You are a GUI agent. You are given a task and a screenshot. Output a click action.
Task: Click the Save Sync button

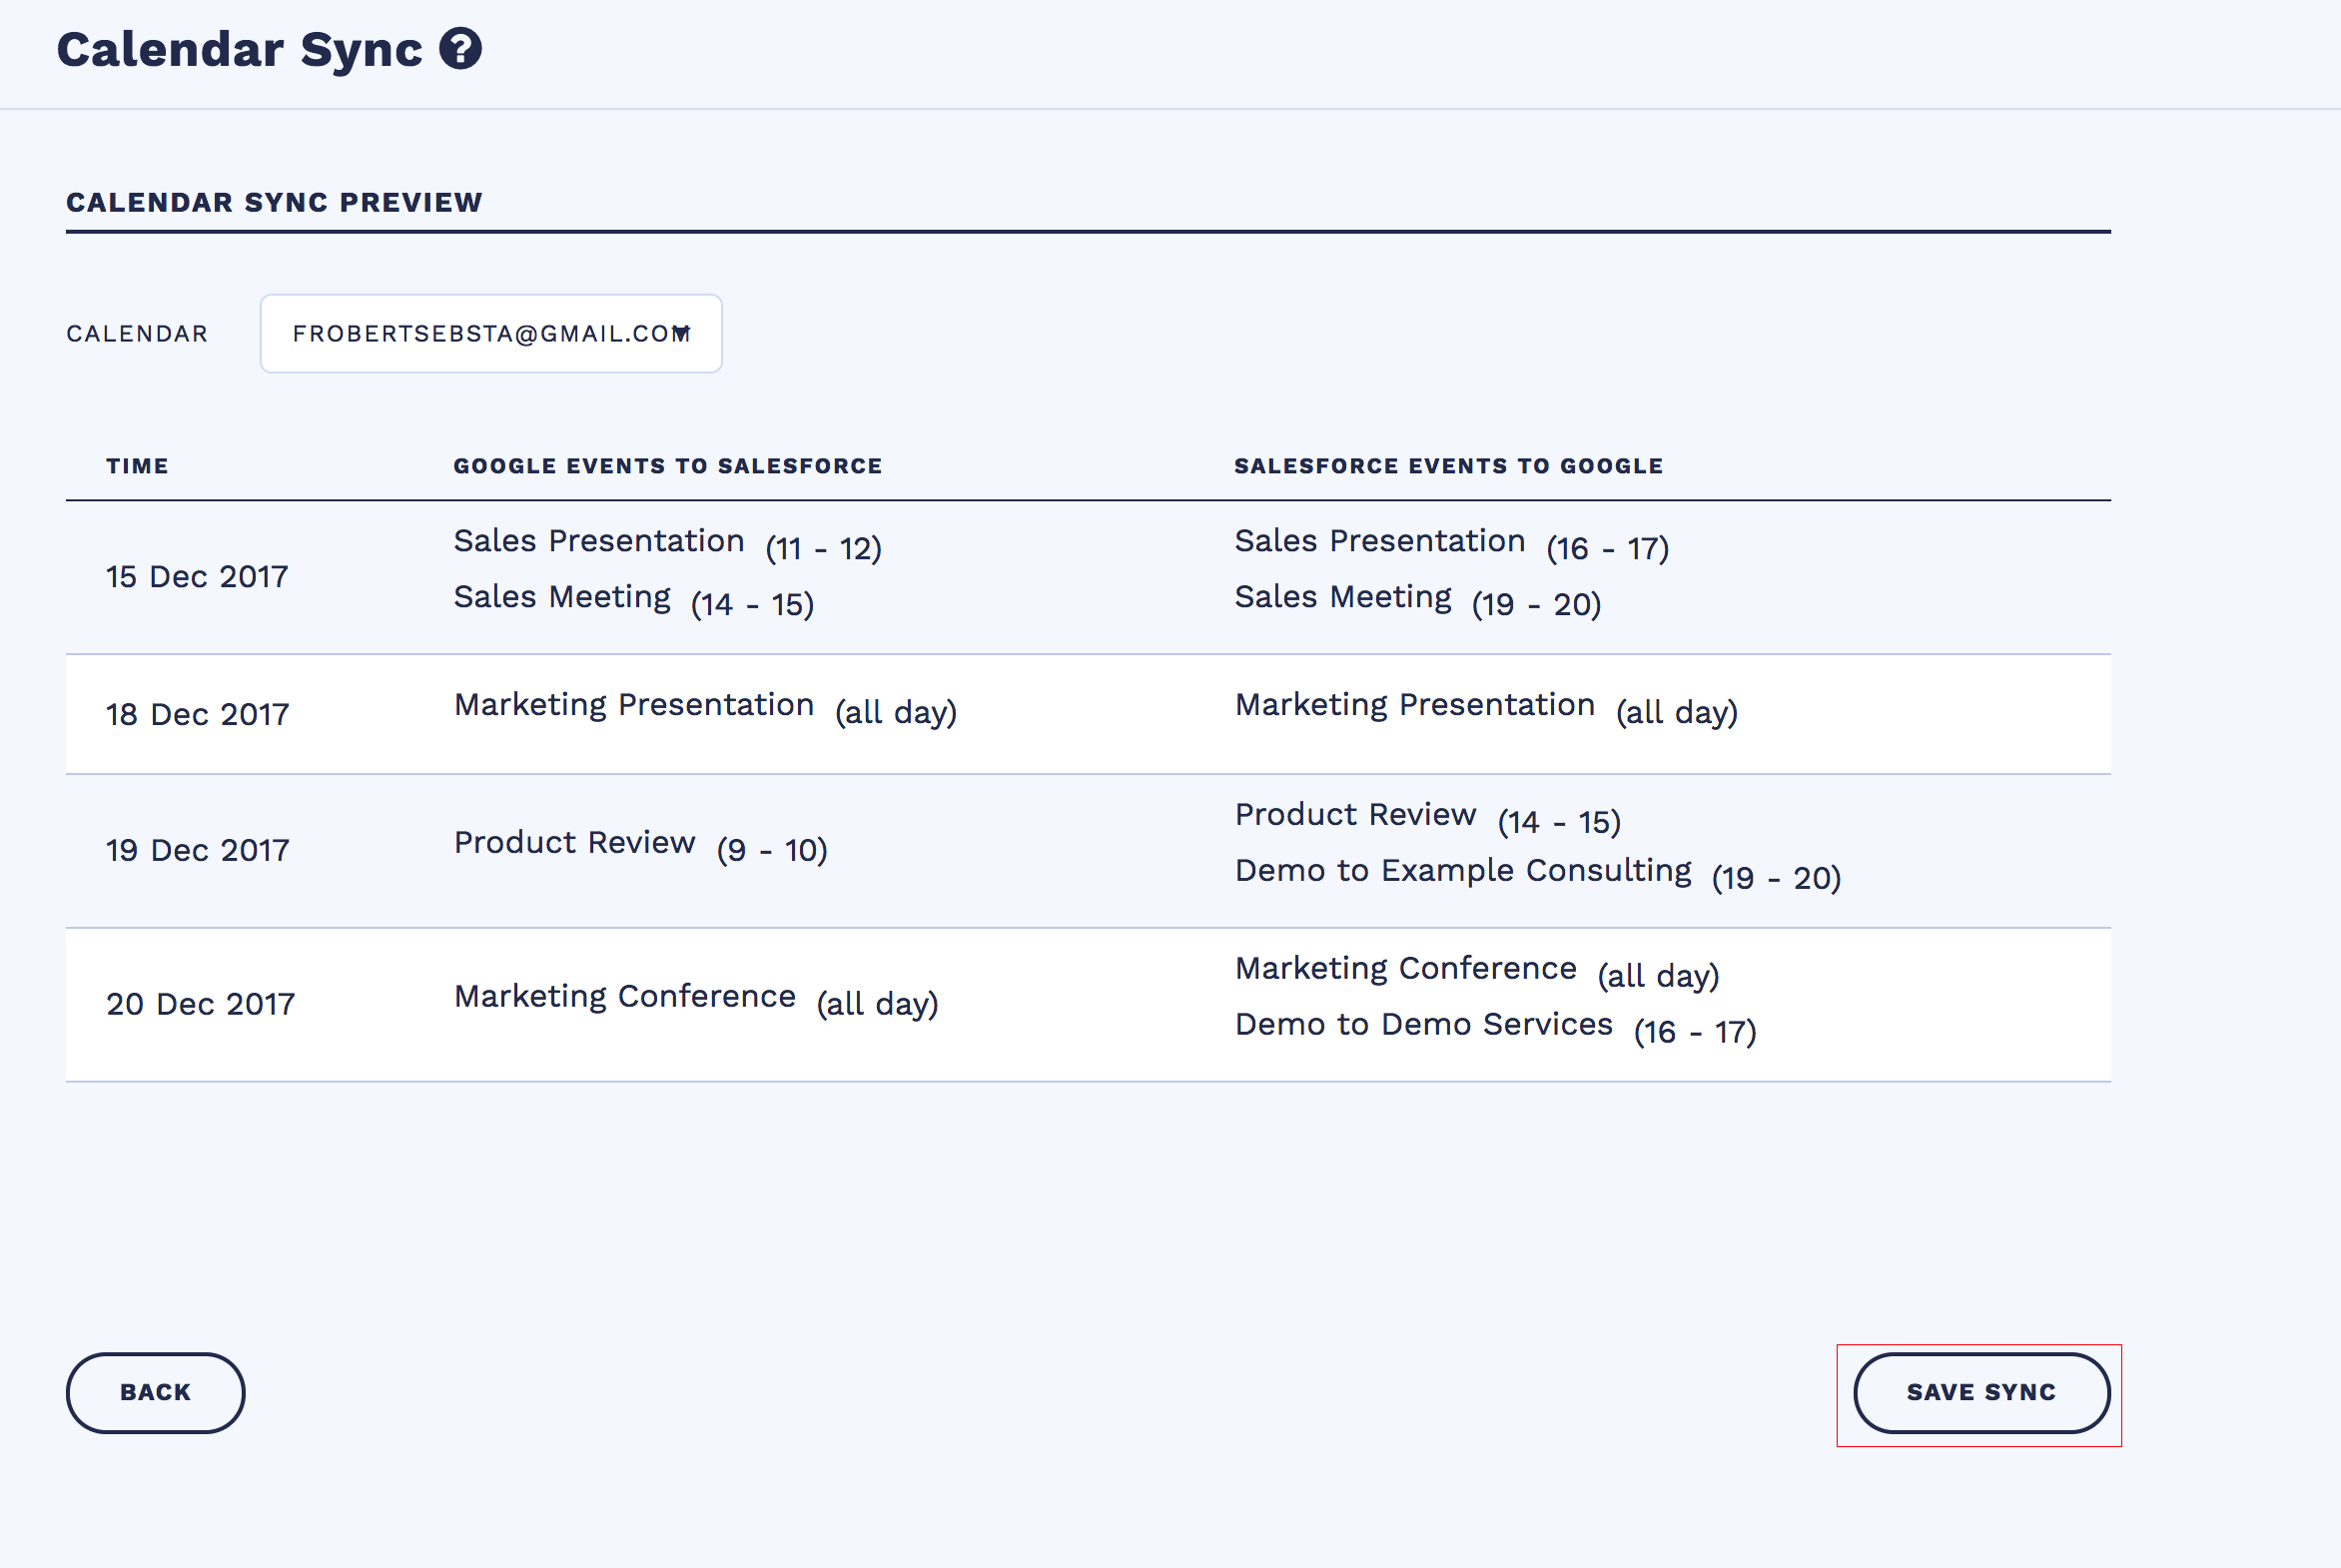1981,1392
